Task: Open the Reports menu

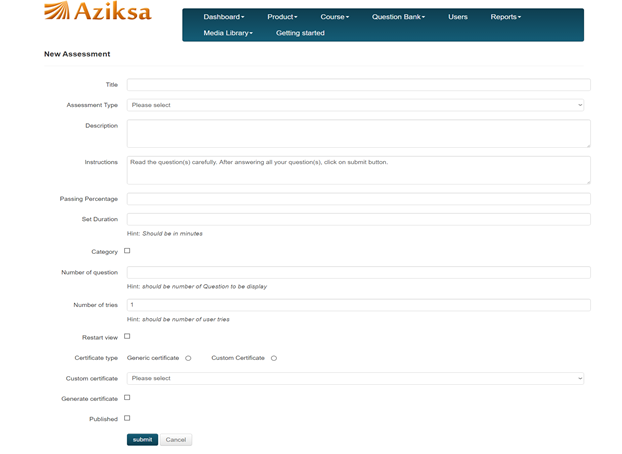Action: (x=505, y=17)
